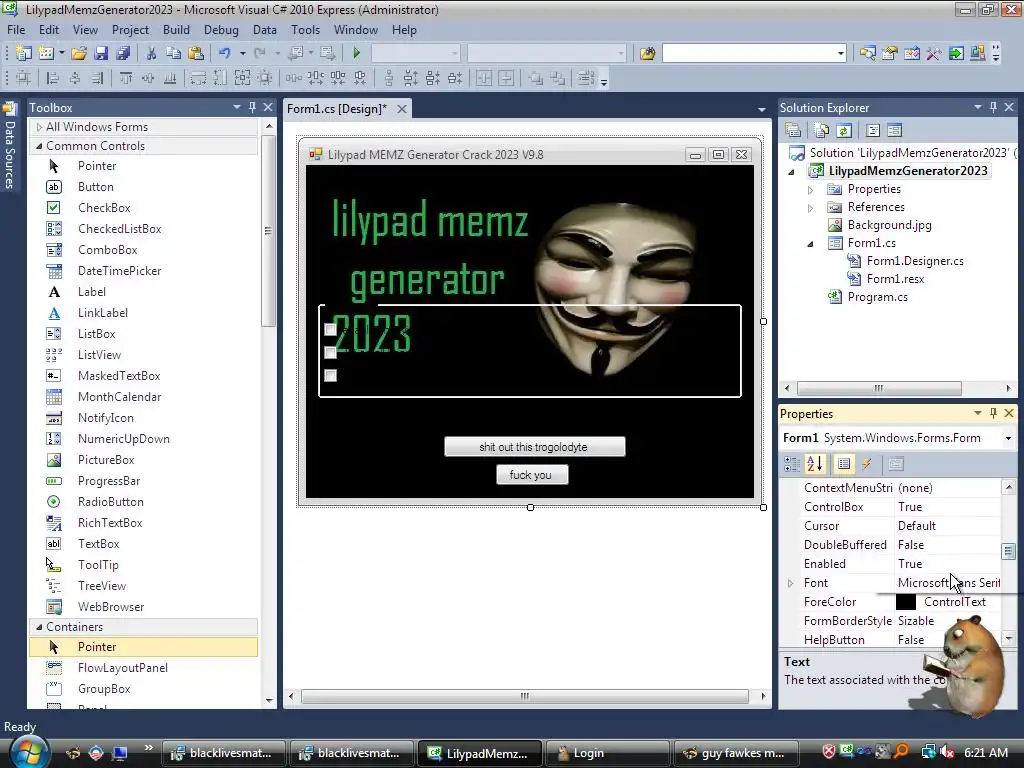Click the ForeColor black color swatch

click(906, 602)
